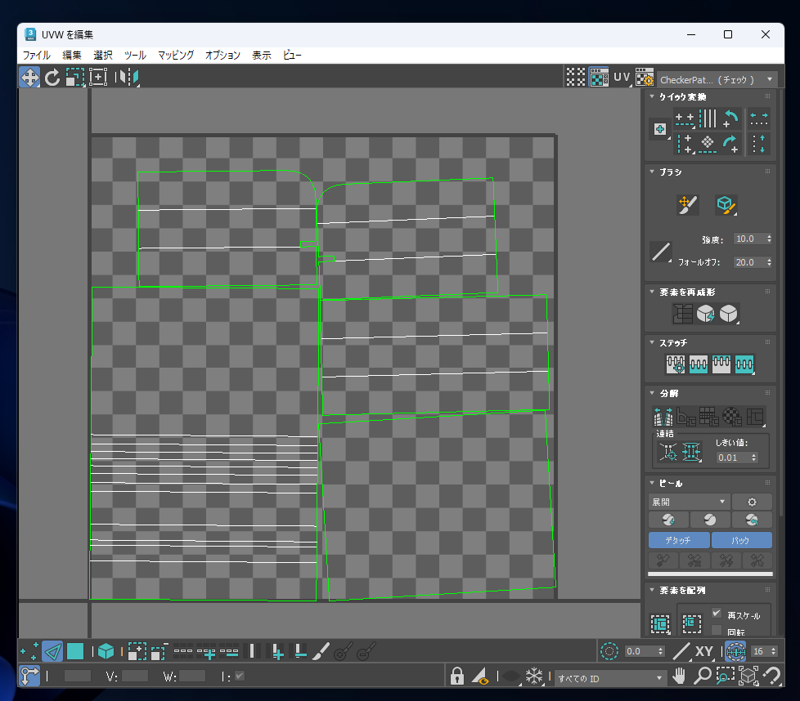
Task: Open the 展開 dropdown in the ピール panel
Action: 689,502
